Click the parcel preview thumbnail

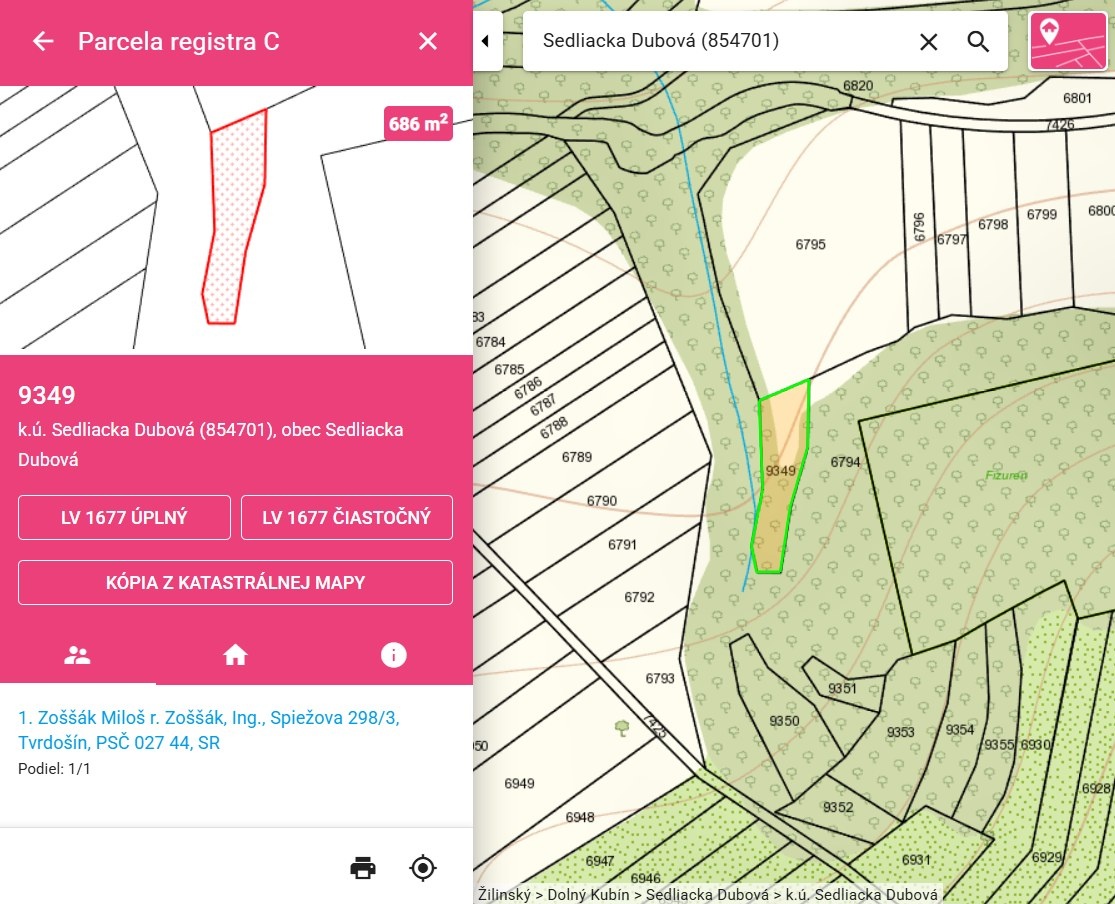point(236,220)
